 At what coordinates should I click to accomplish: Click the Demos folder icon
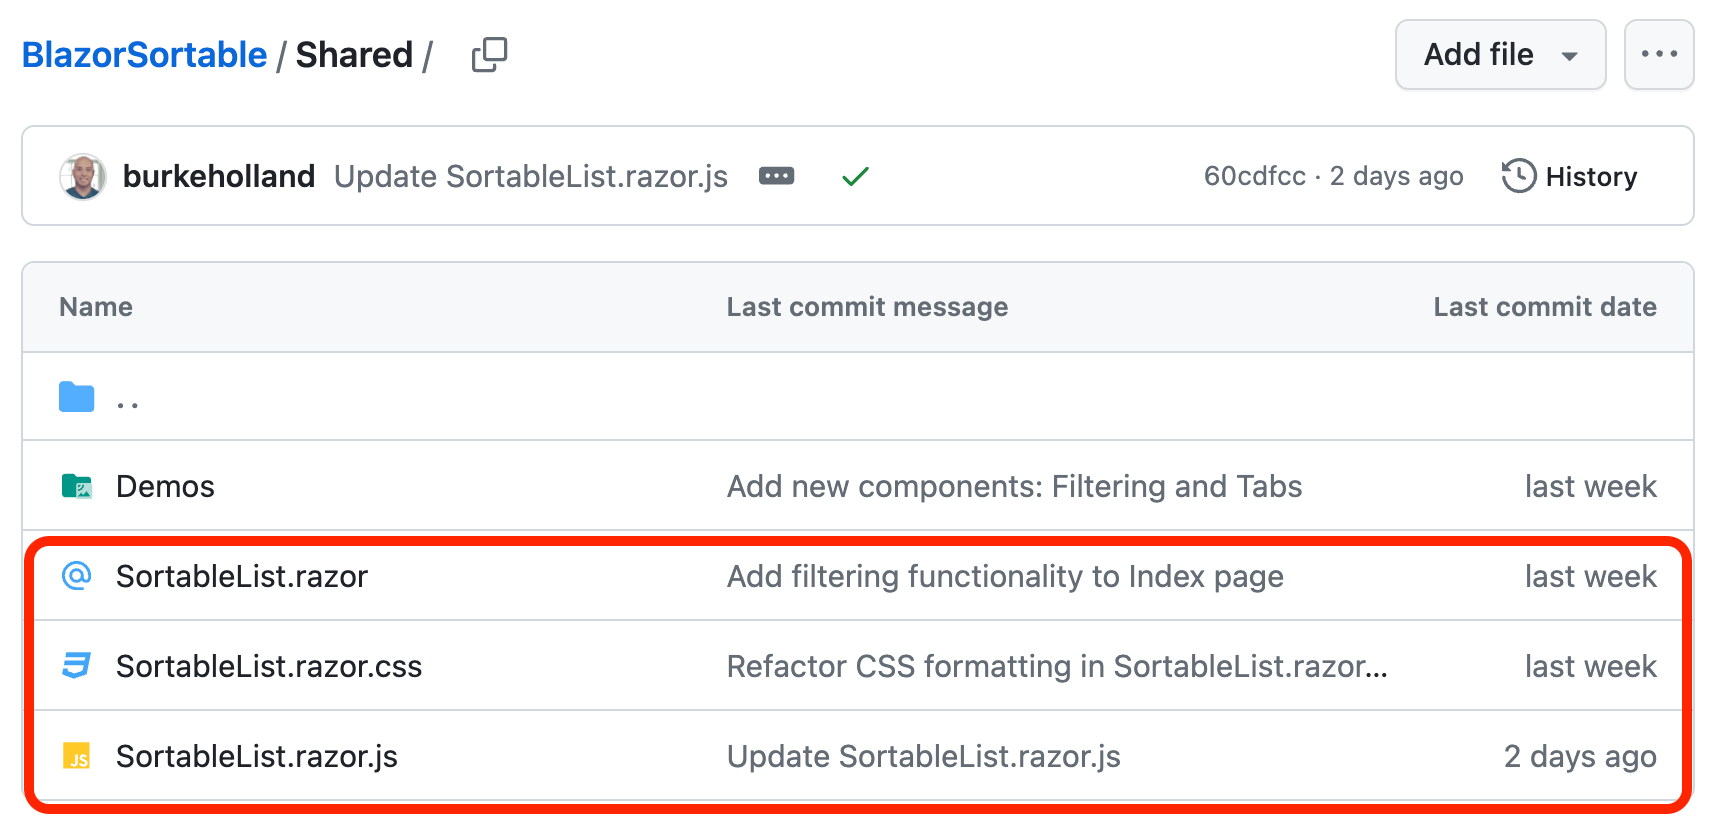77,487
